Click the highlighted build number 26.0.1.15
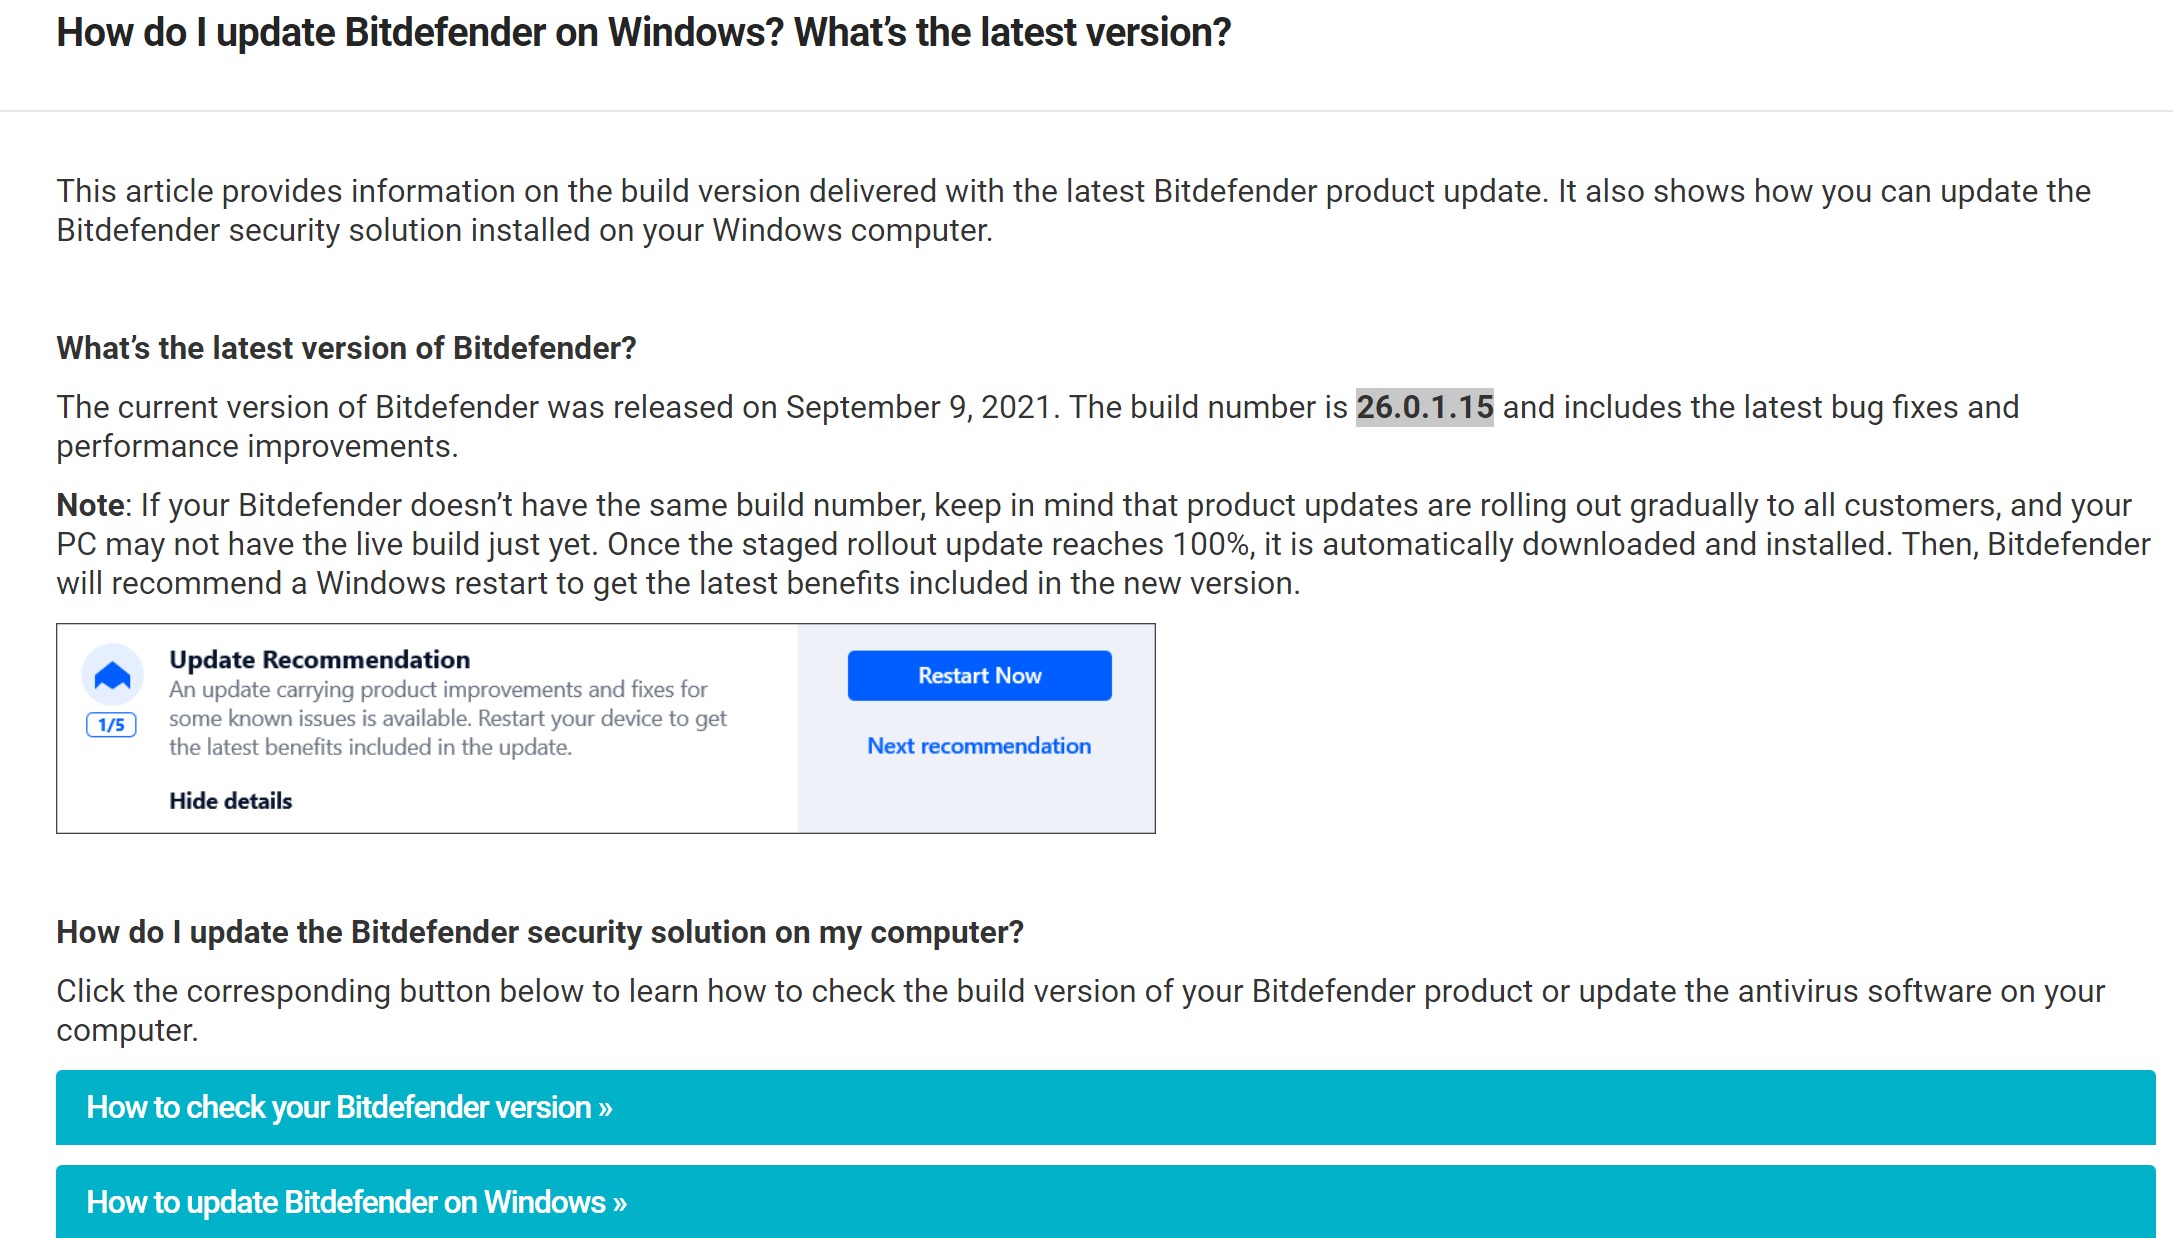Screen dimensions: 2173x1238 click(1424, 407)
